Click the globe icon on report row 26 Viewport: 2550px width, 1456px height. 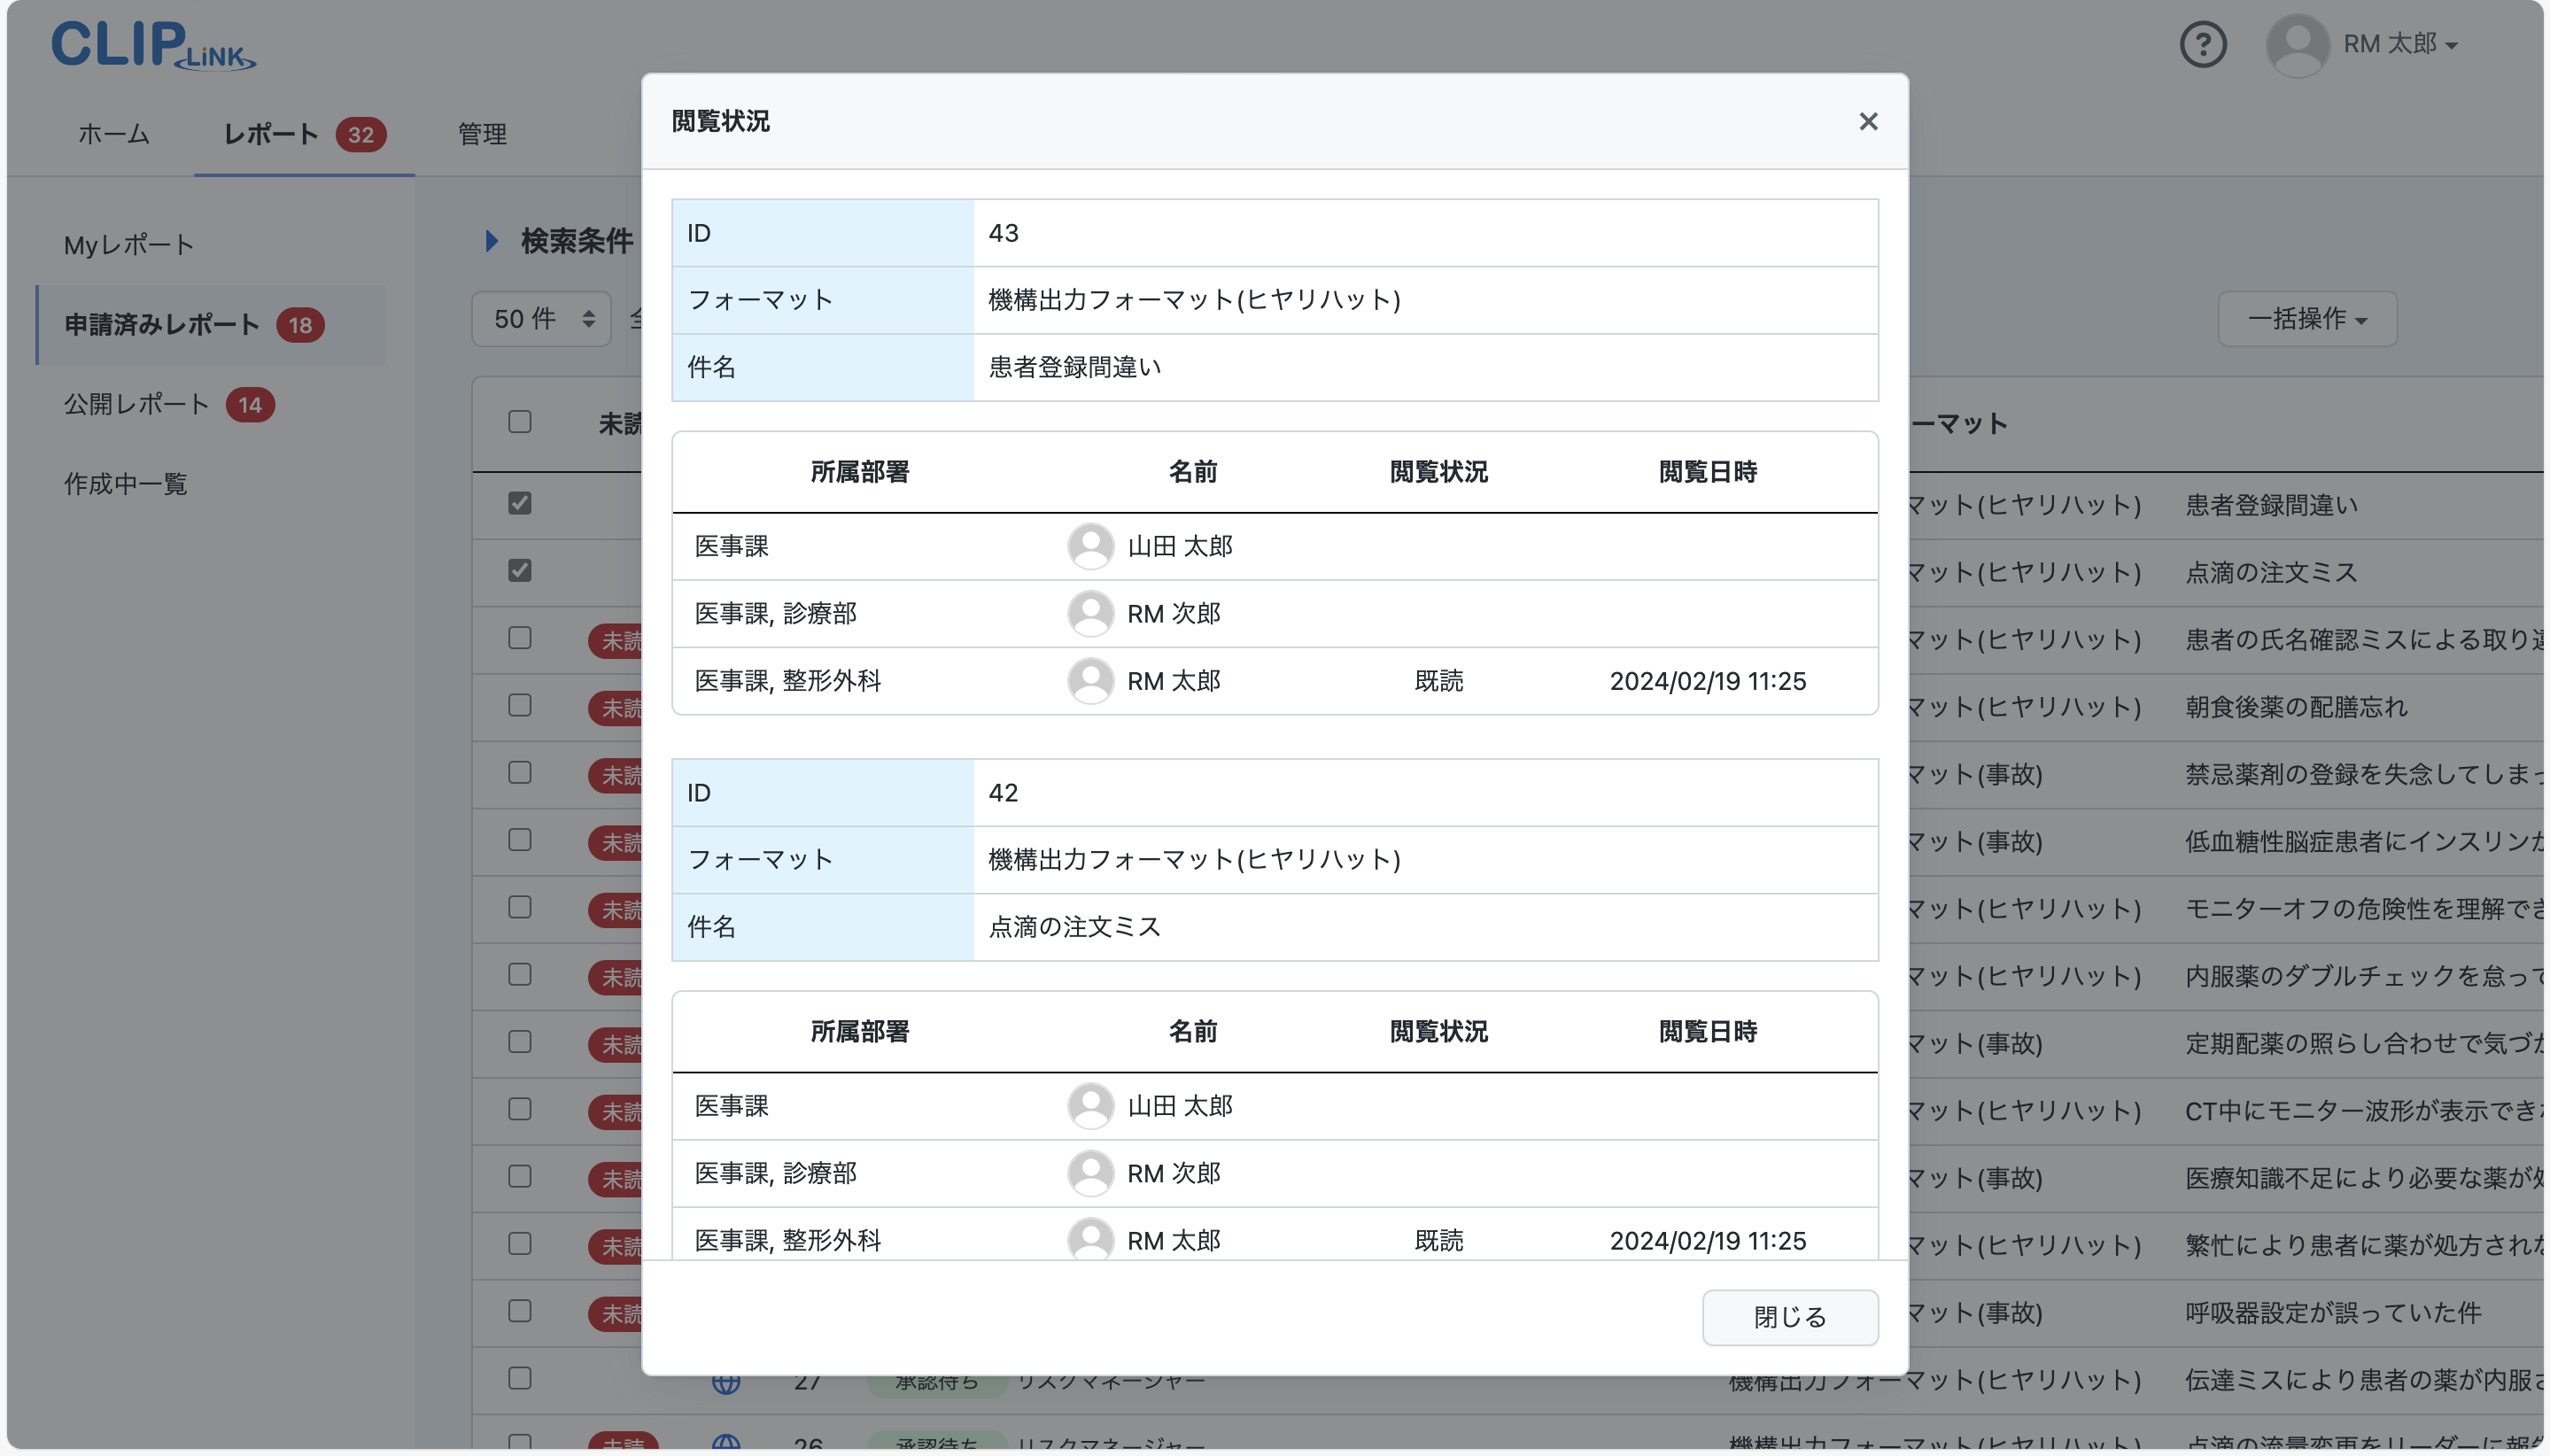(x=727, y=1442)
